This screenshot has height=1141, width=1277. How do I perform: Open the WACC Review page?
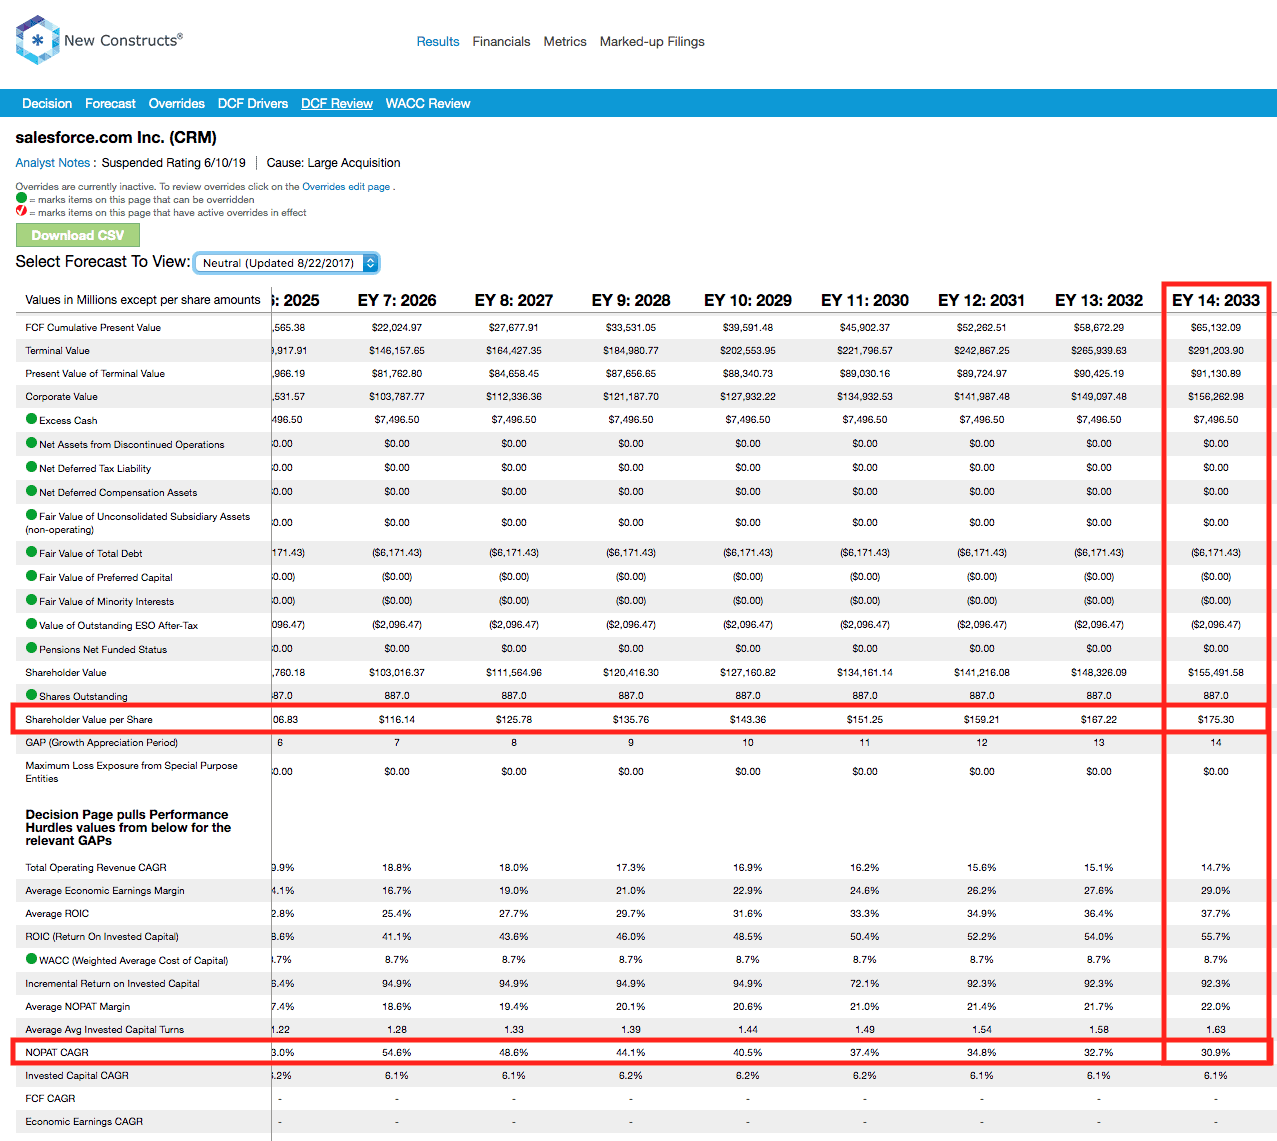point(428,104)
